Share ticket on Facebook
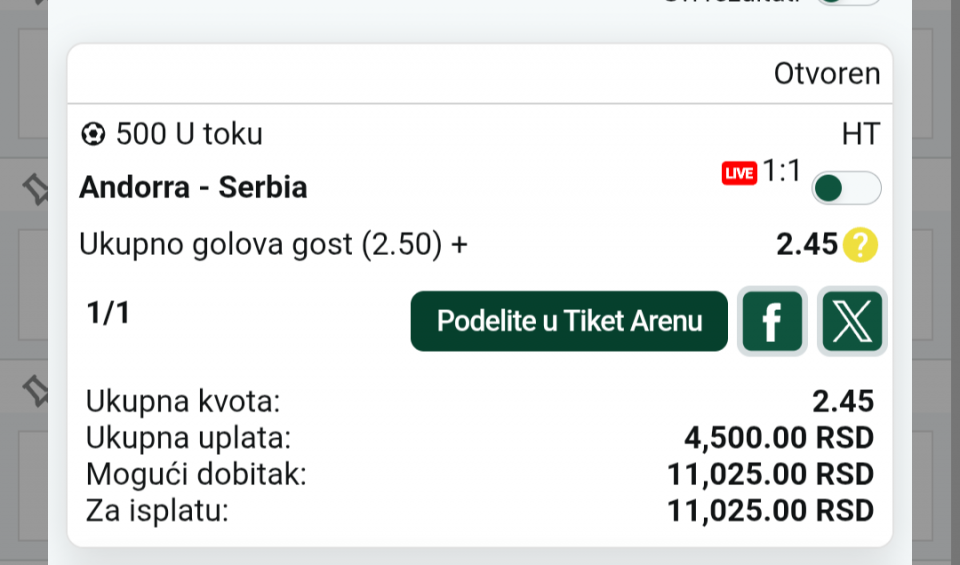Image resolution: width=960 pixels, height=565 pixels. coord(772,322)
